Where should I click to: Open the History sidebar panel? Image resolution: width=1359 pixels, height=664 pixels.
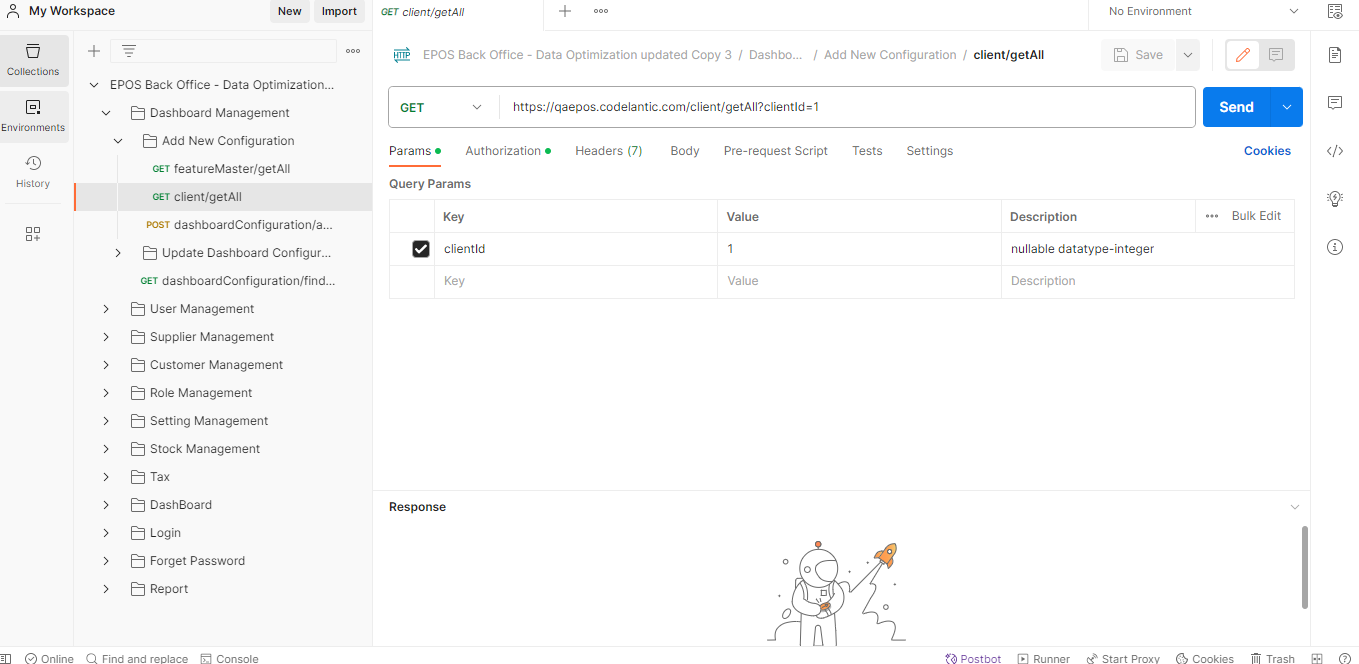34,171
